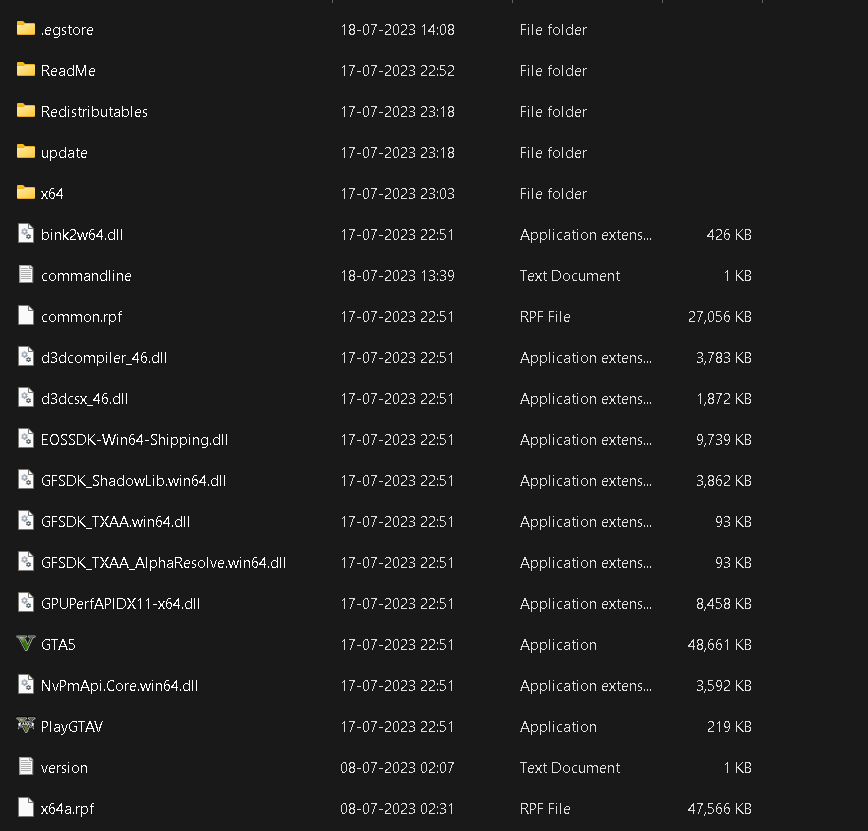Viewport: 868px width, 831px height.
Task: Select the GFSDK_TXAA.win64.dll file icon
Action: pos(25,520)
